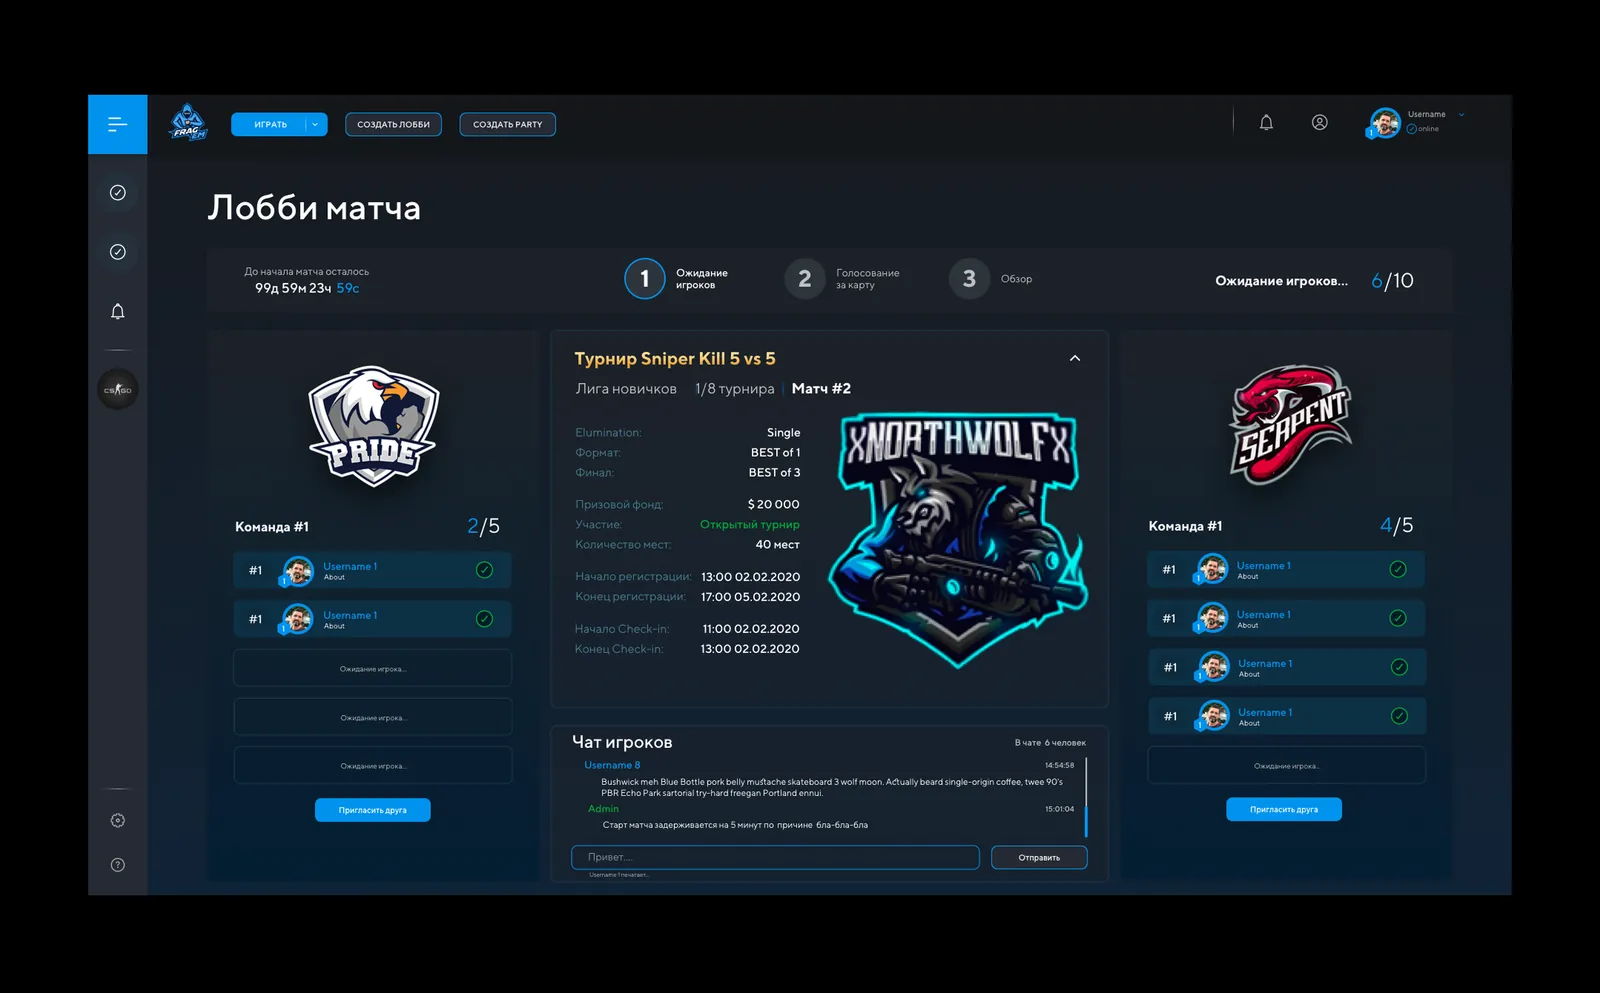This screenshot has width=1600, height=993.
Task: Click the bell icon in the left sidebar
Action: (118, 311)
